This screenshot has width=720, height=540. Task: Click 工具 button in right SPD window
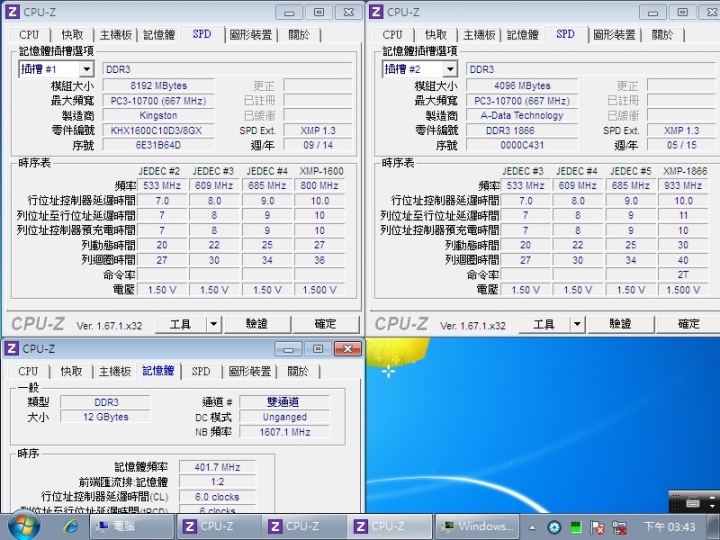pyautogui.click(x=544, y=324)
